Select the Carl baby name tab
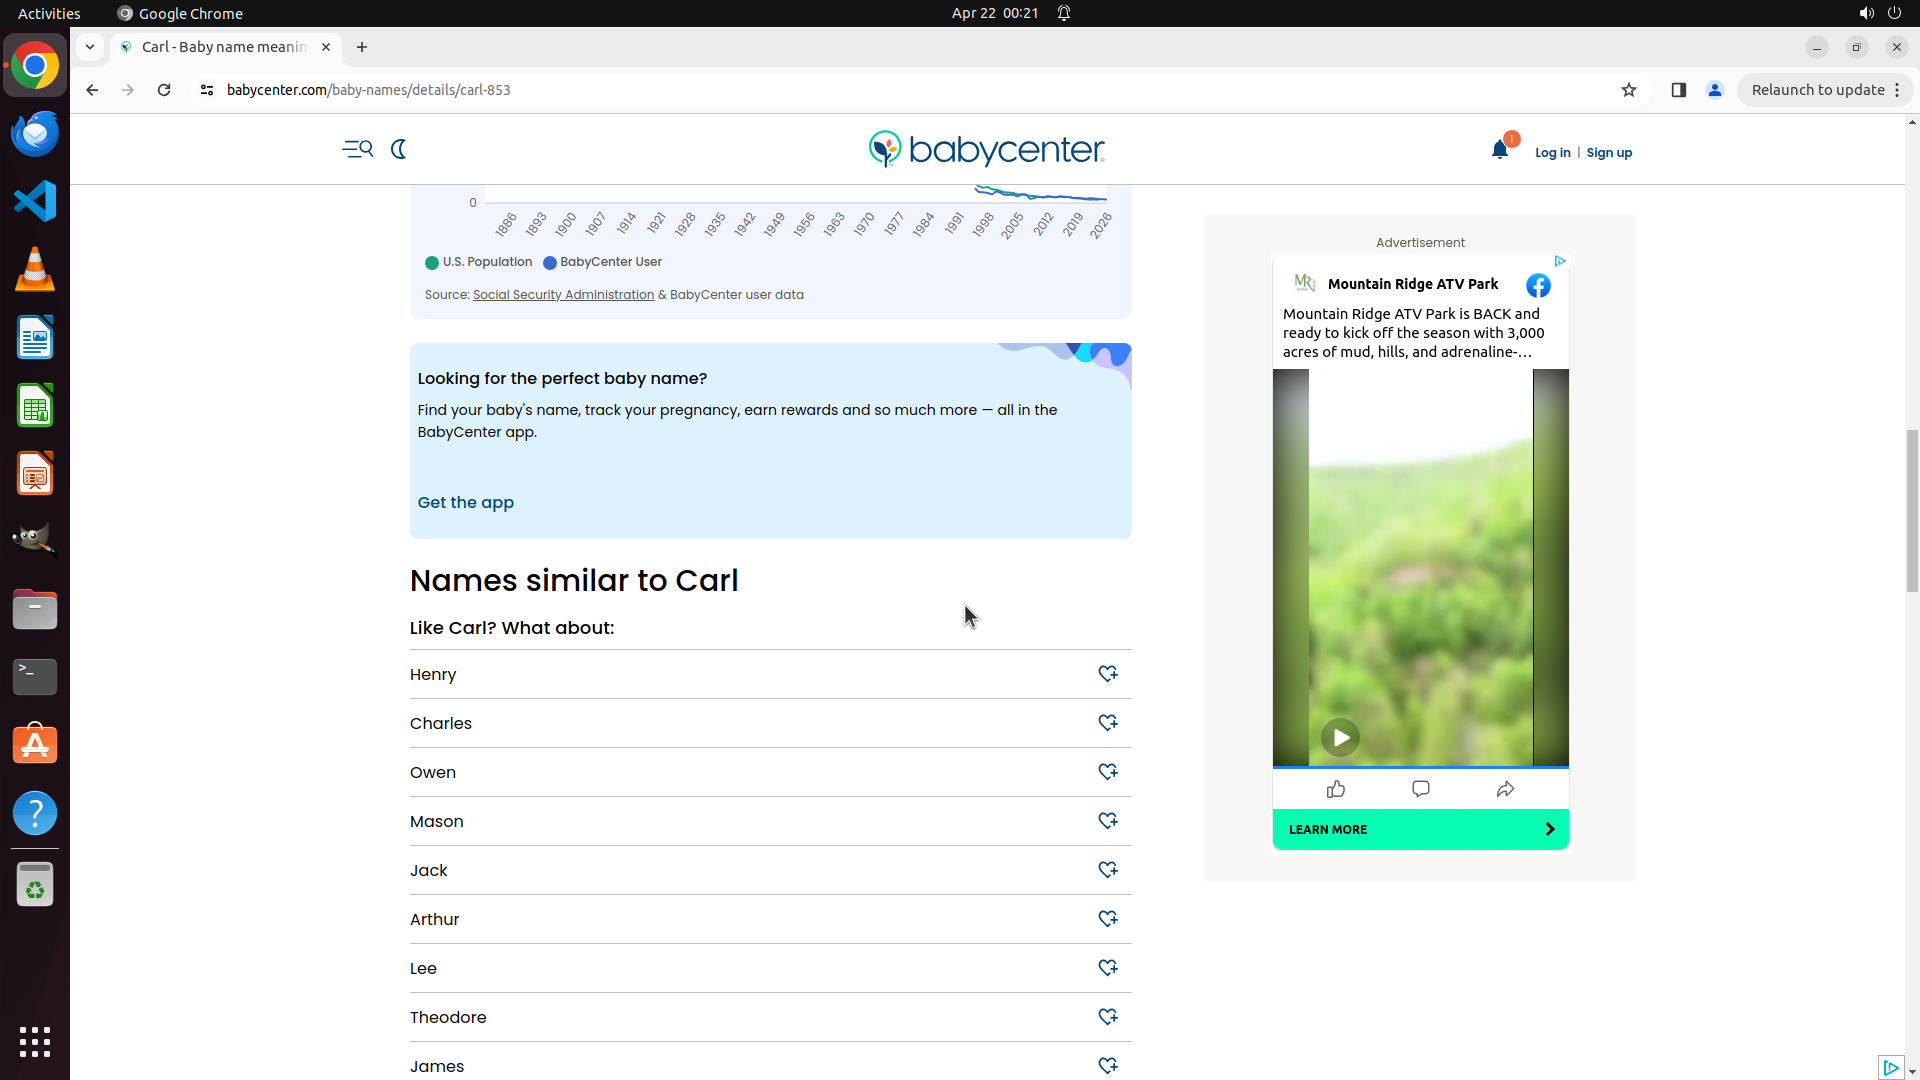 225,47
